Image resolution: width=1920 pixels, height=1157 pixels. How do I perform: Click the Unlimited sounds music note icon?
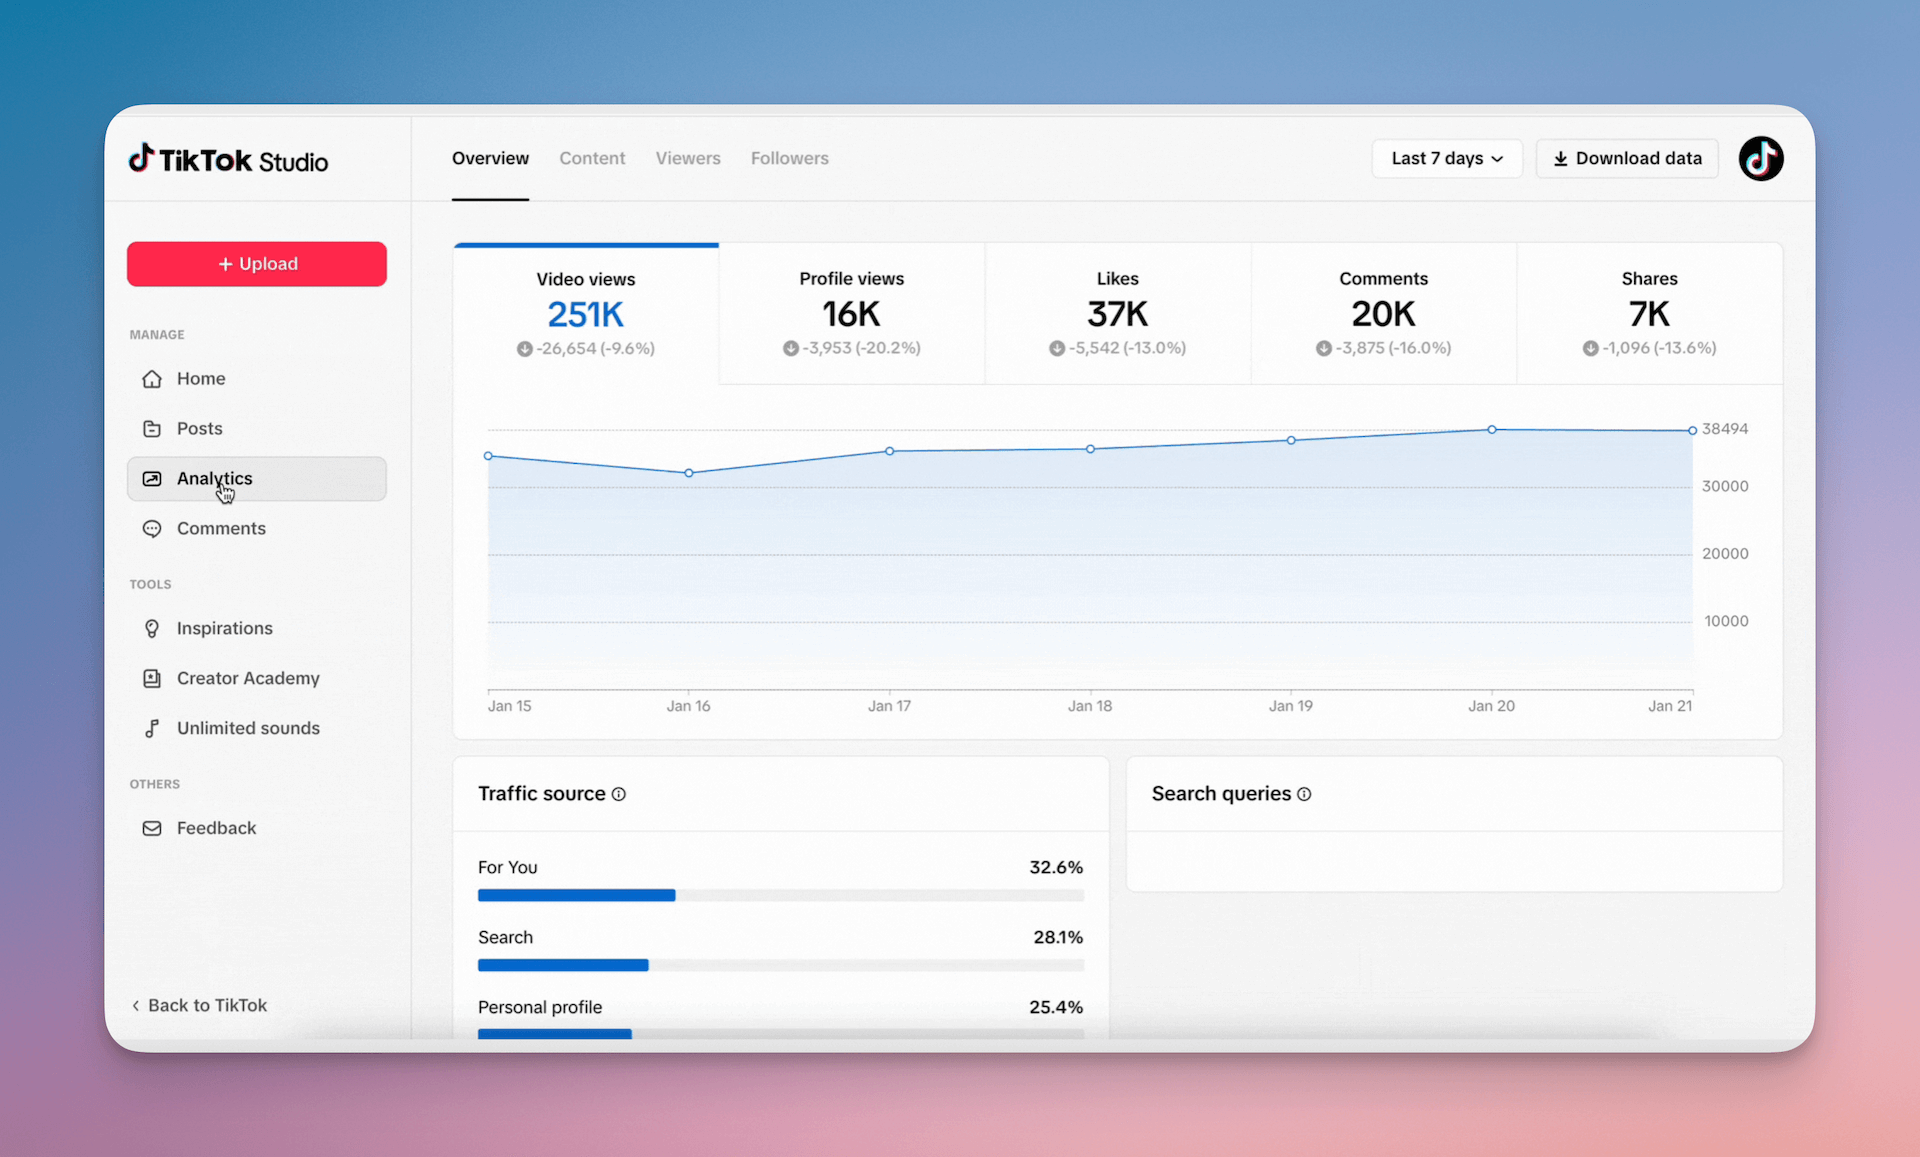coord(152,729)
